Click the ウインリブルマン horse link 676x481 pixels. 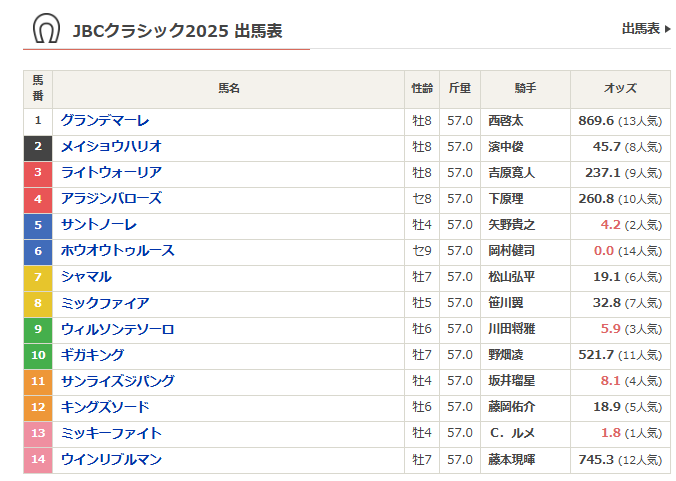pos(111,459)
